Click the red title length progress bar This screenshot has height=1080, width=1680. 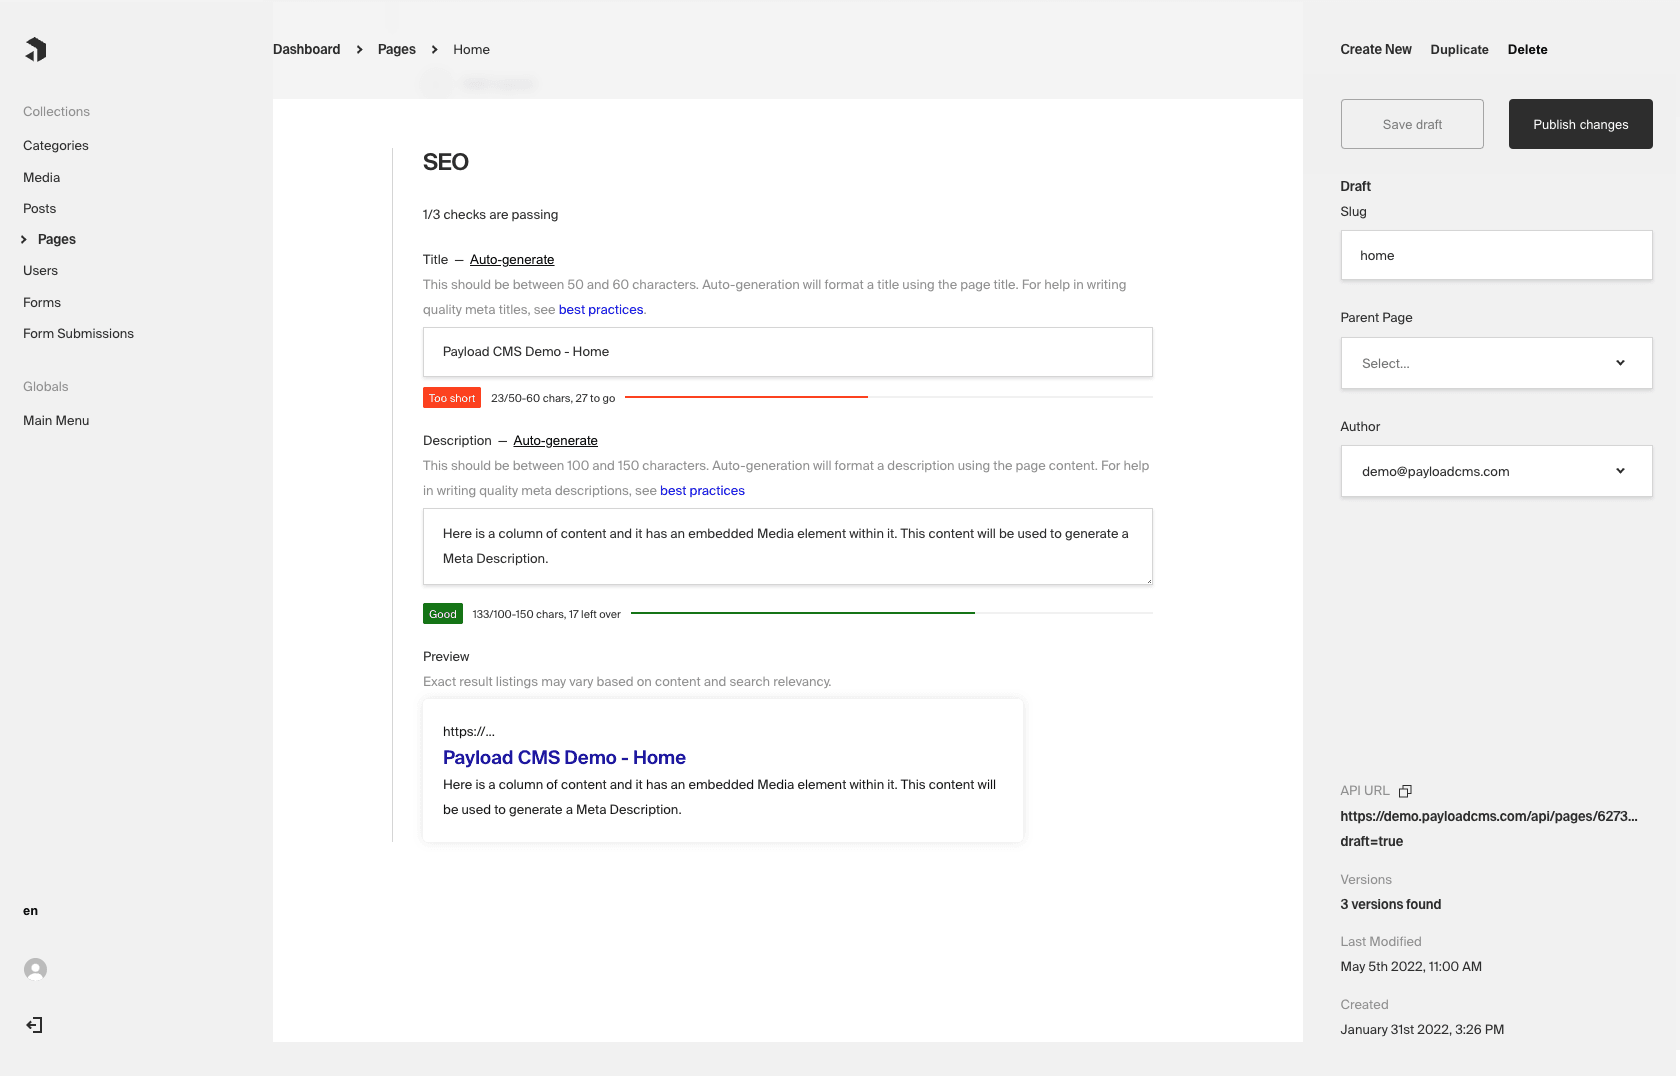746,396
